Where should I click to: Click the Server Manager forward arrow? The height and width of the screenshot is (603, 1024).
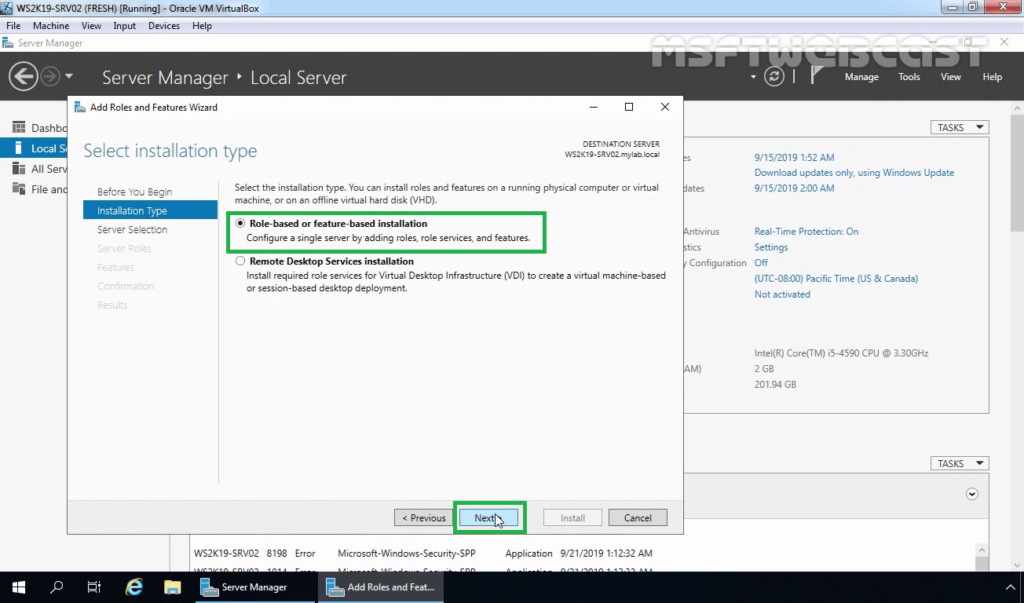click(x=50, y=76)
